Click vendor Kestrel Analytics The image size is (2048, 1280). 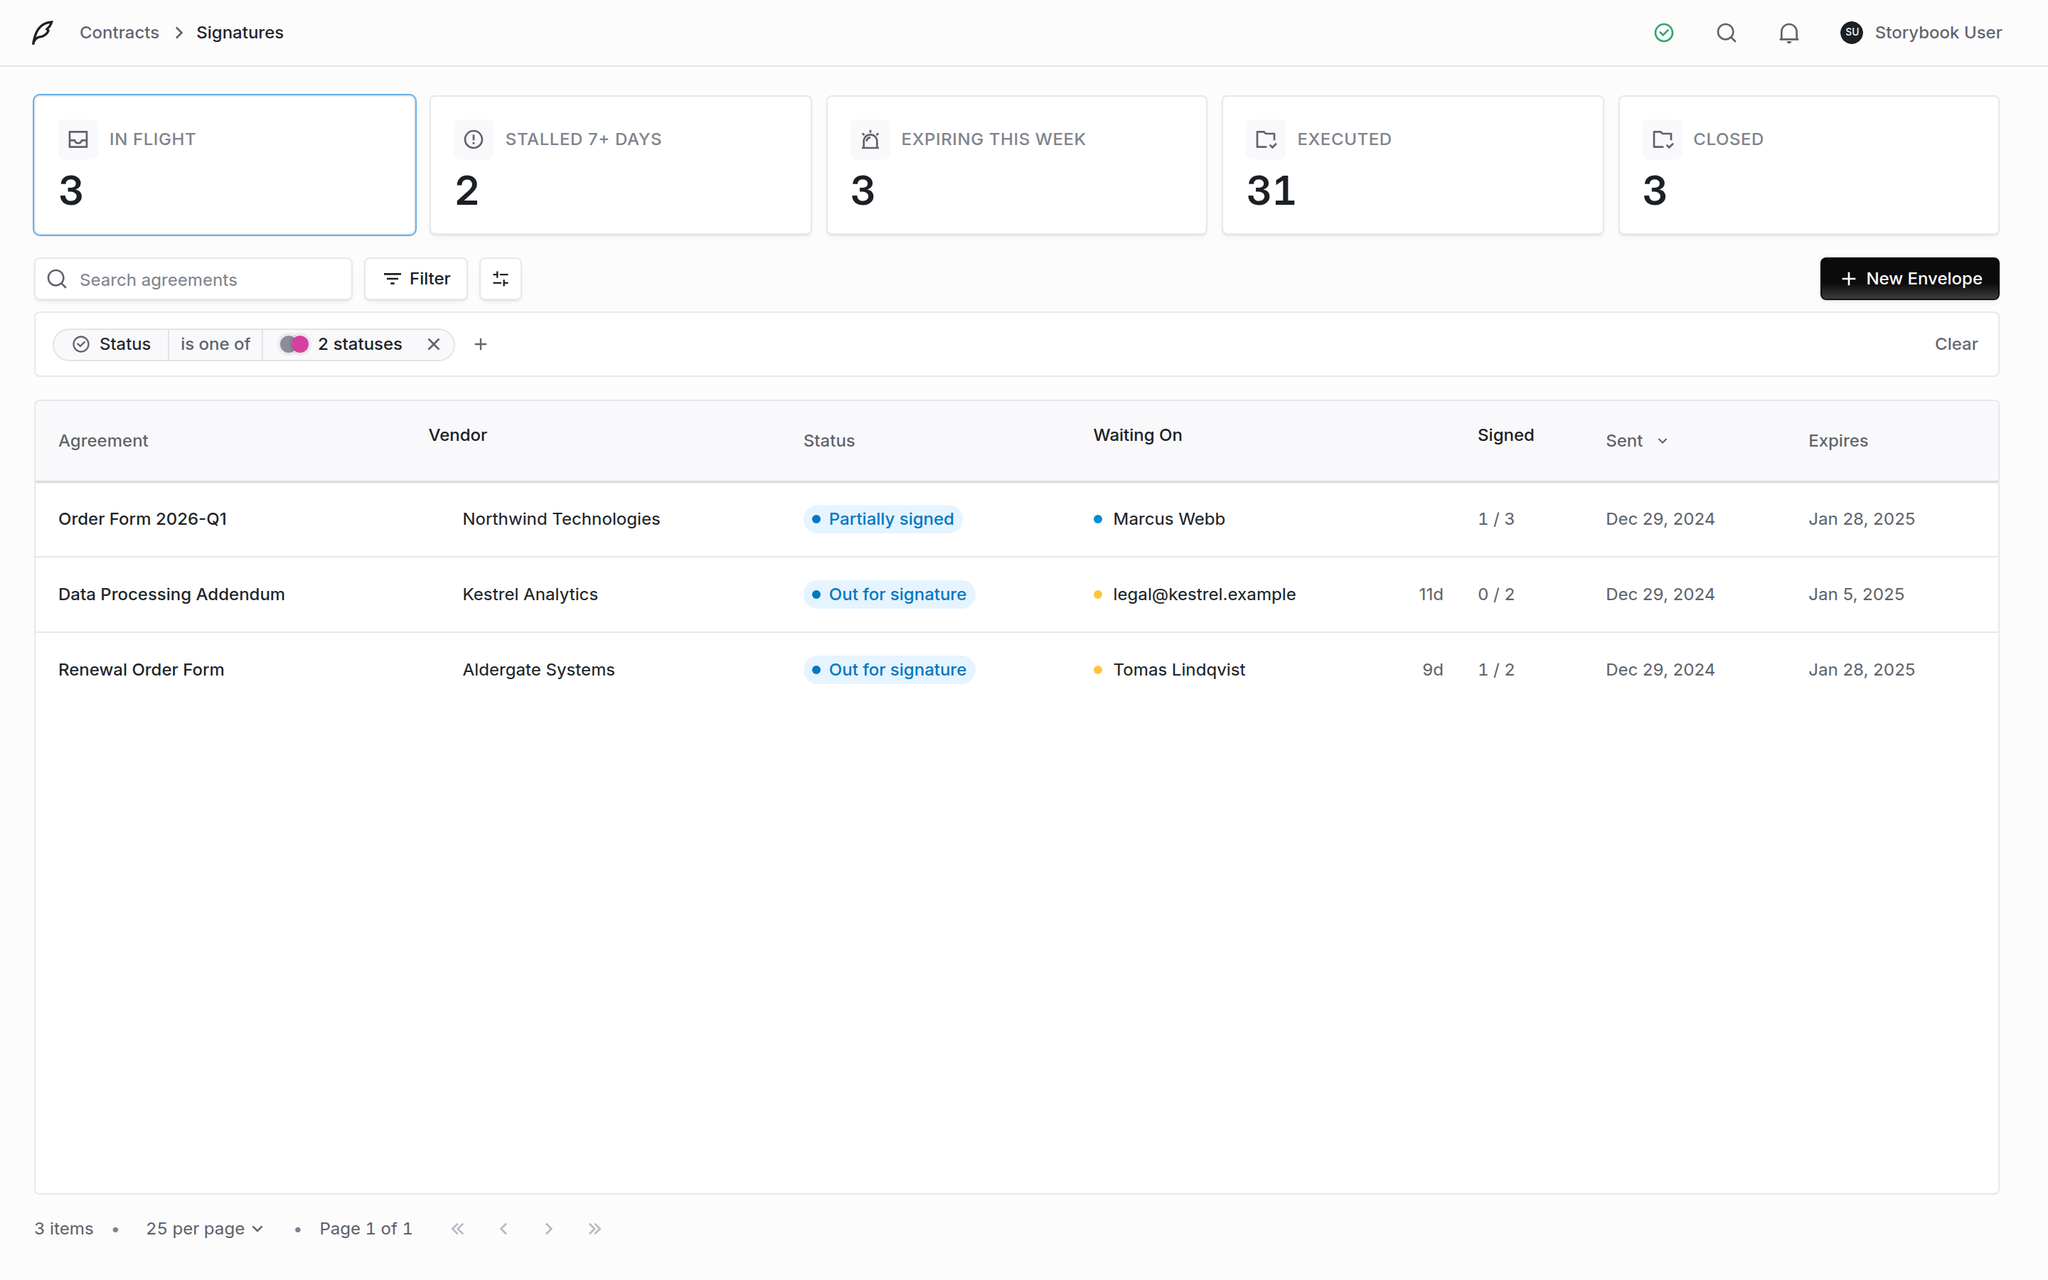coord(530,594)
